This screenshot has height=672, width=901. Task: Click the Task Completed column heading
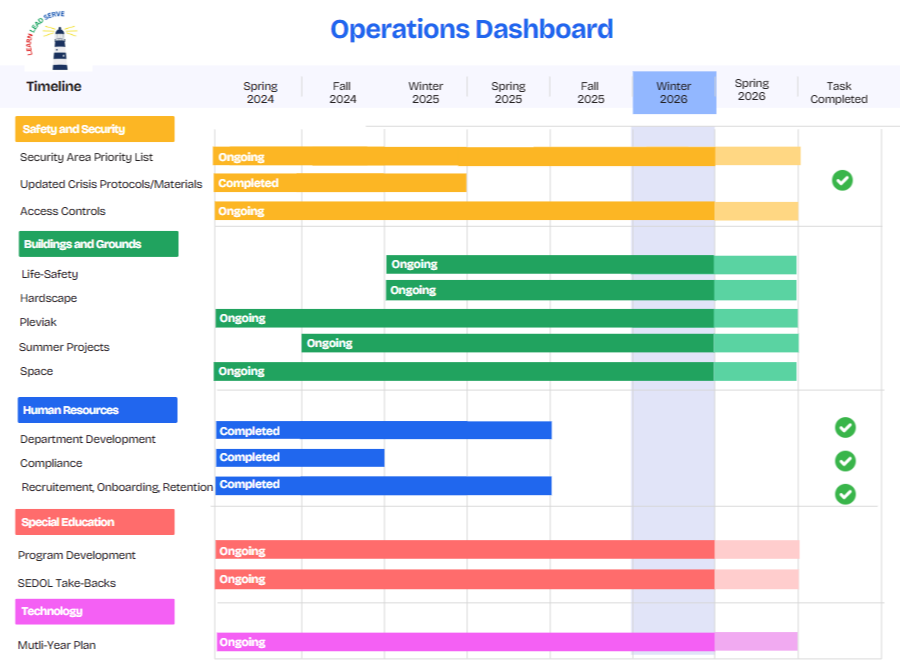tap(838, 92)
